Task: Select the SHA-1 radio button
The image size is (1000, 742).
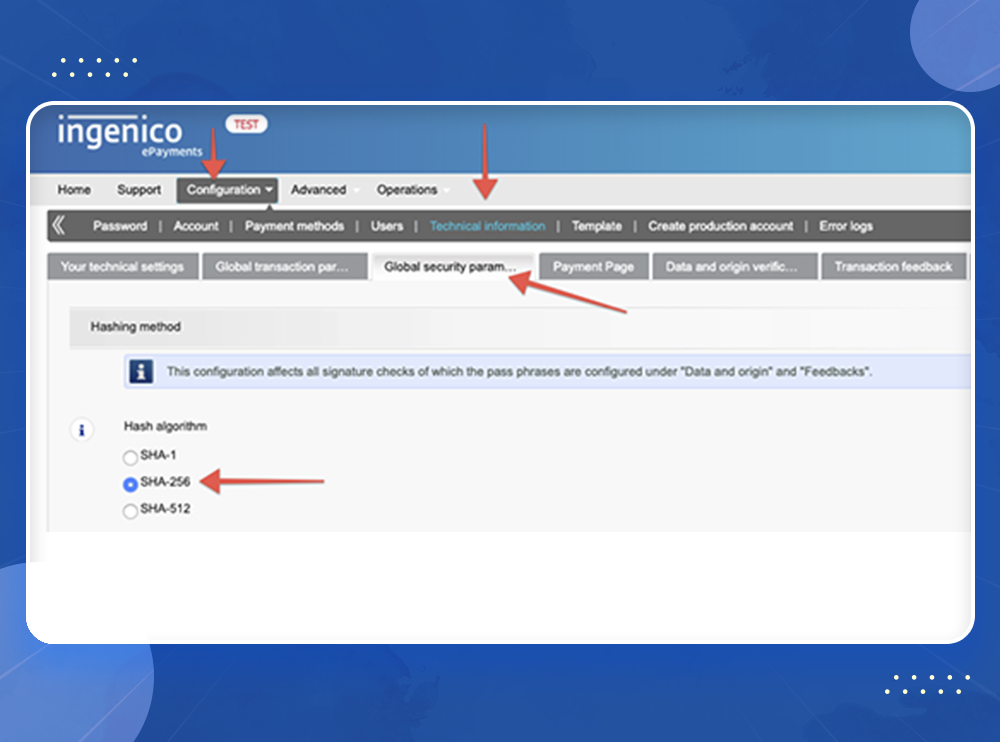Action: [130, 458]
